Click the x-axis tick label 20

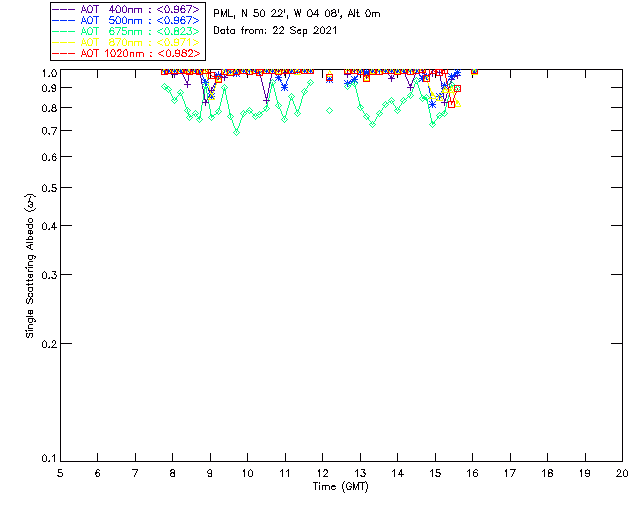(x=622, y=473)
